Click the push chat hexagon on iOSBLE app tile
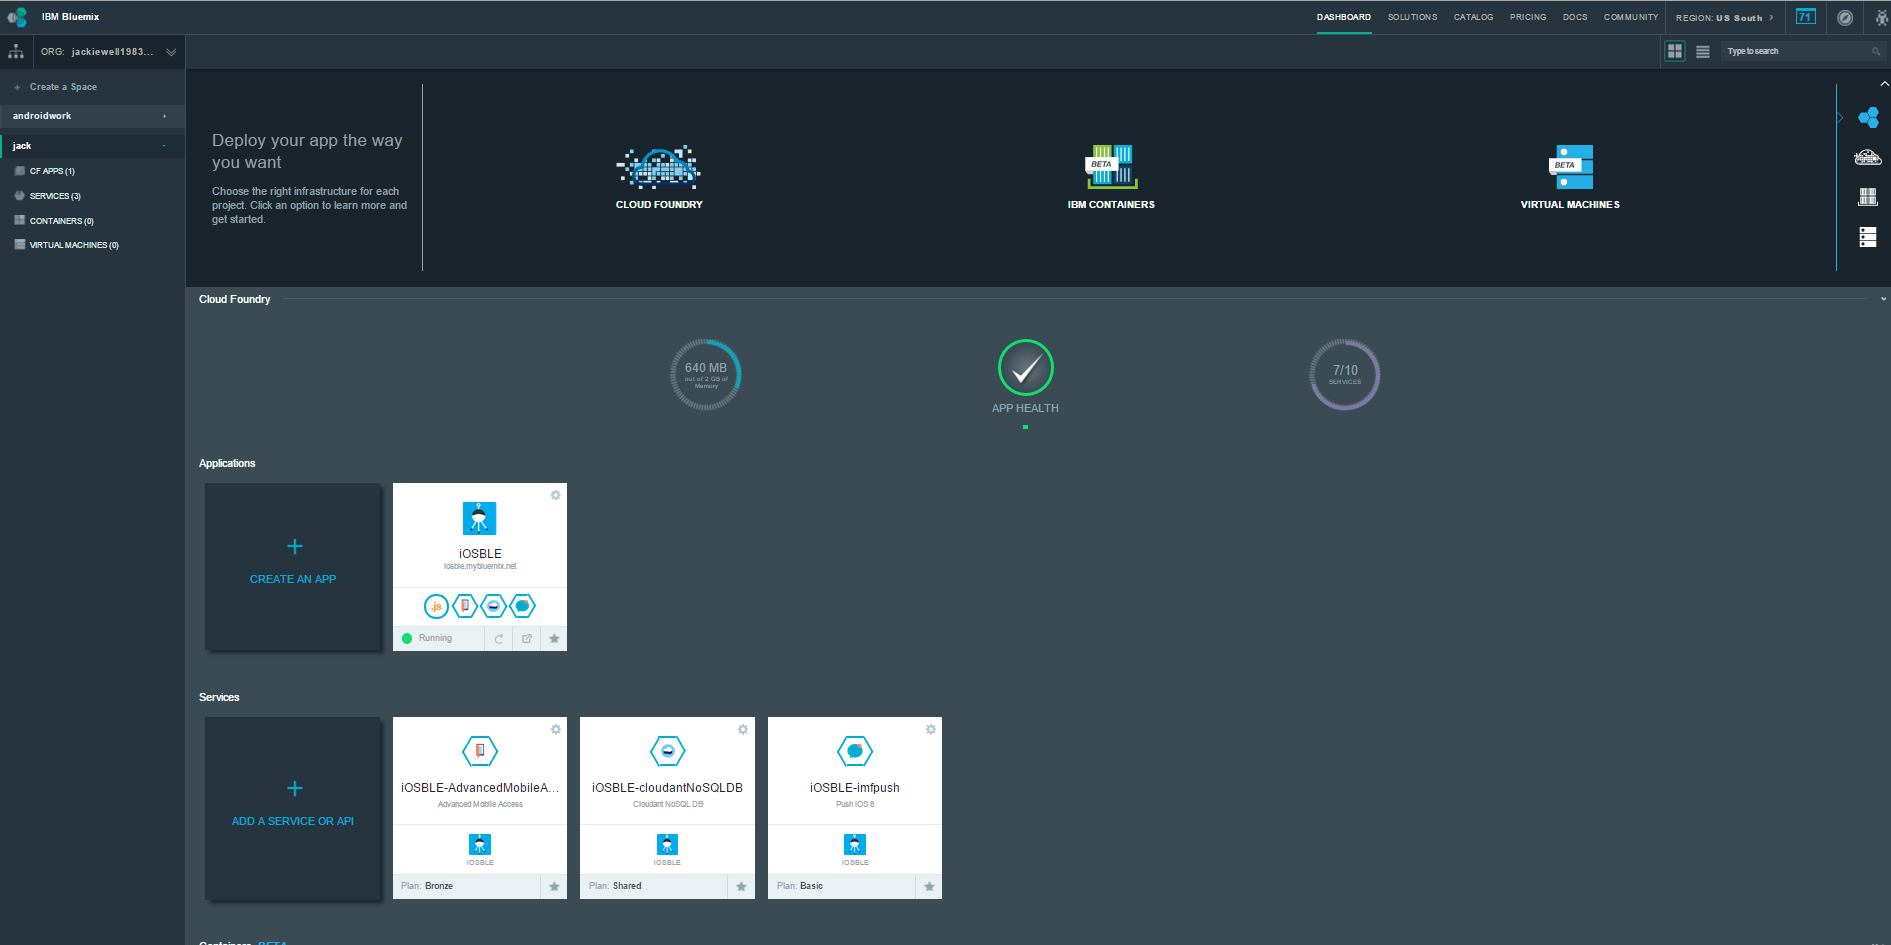Viewport: 1891px width, 945px height. point(523,606)
